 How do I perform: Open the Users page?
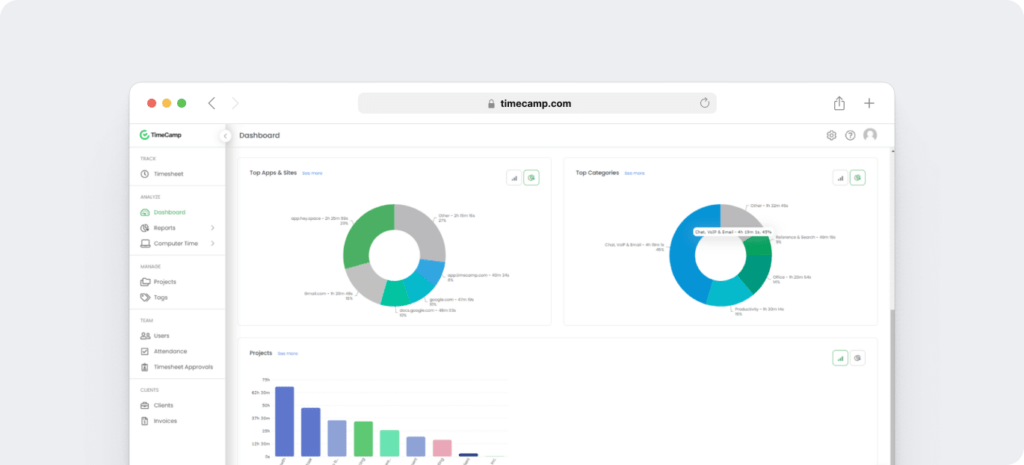click(x=155, y=336)
